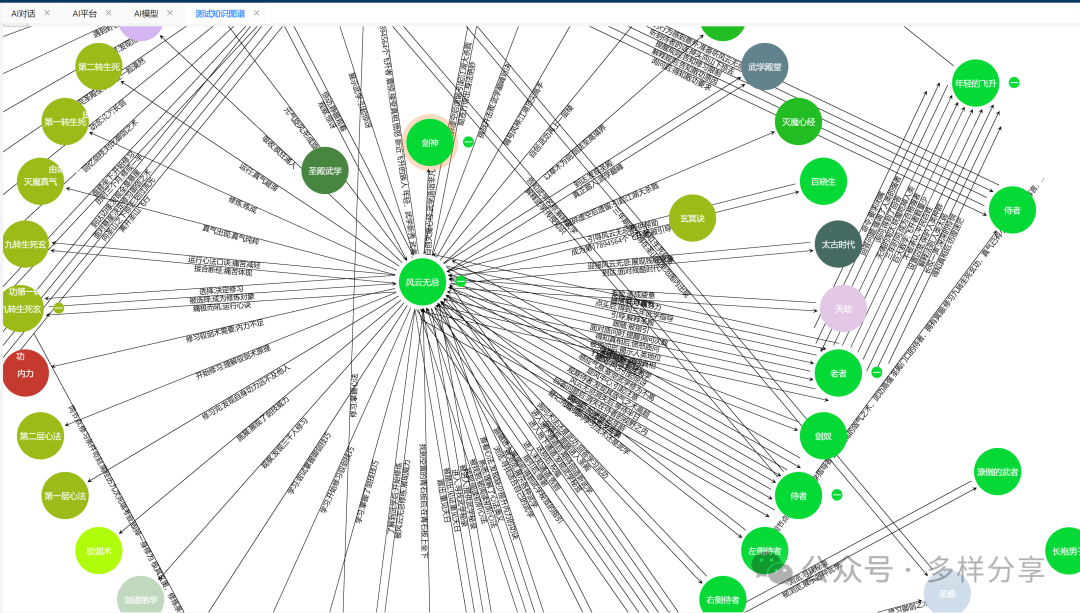Viewport: 1080px width, 613px height.
Task: Pick the 太古时代 dark teal node
Action: click(x=838, y=244)
